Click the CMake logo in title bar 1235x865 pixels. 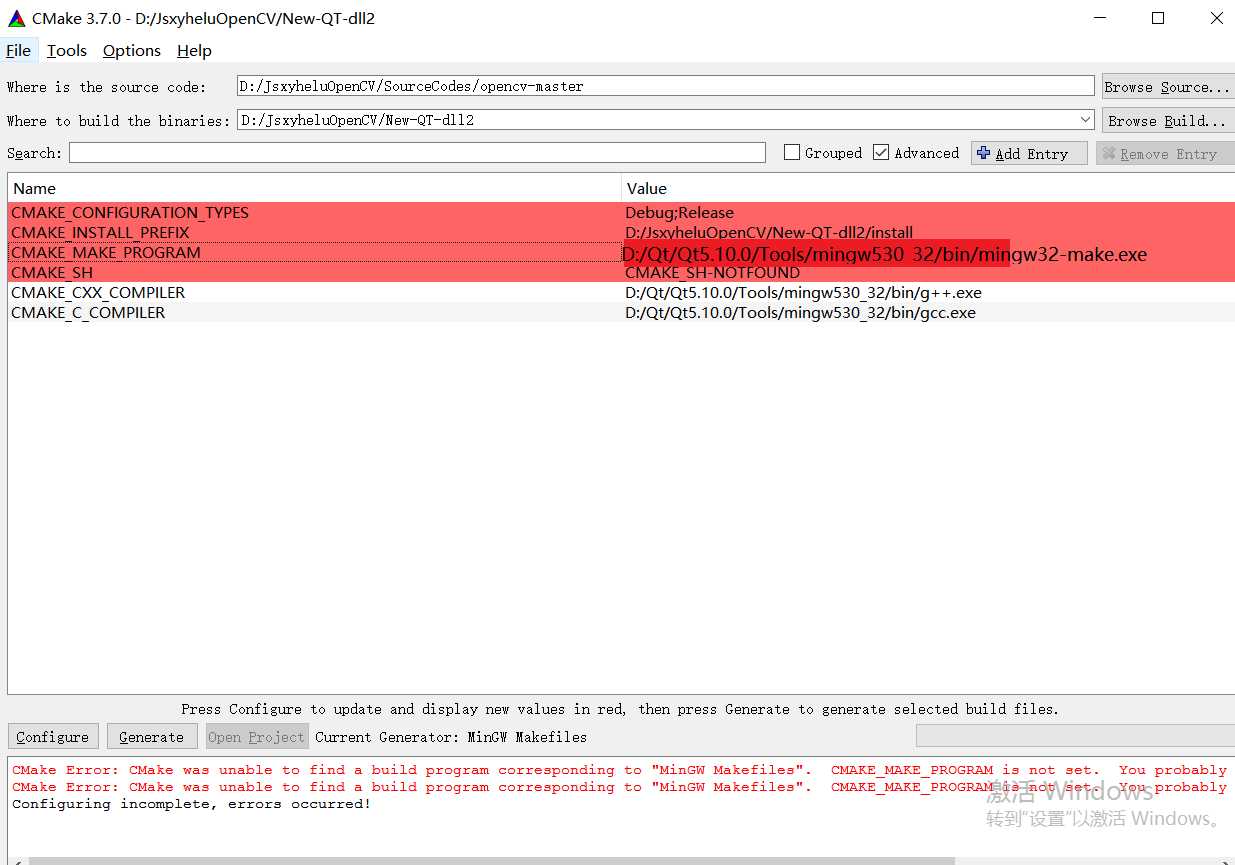(x=16, y=18)
